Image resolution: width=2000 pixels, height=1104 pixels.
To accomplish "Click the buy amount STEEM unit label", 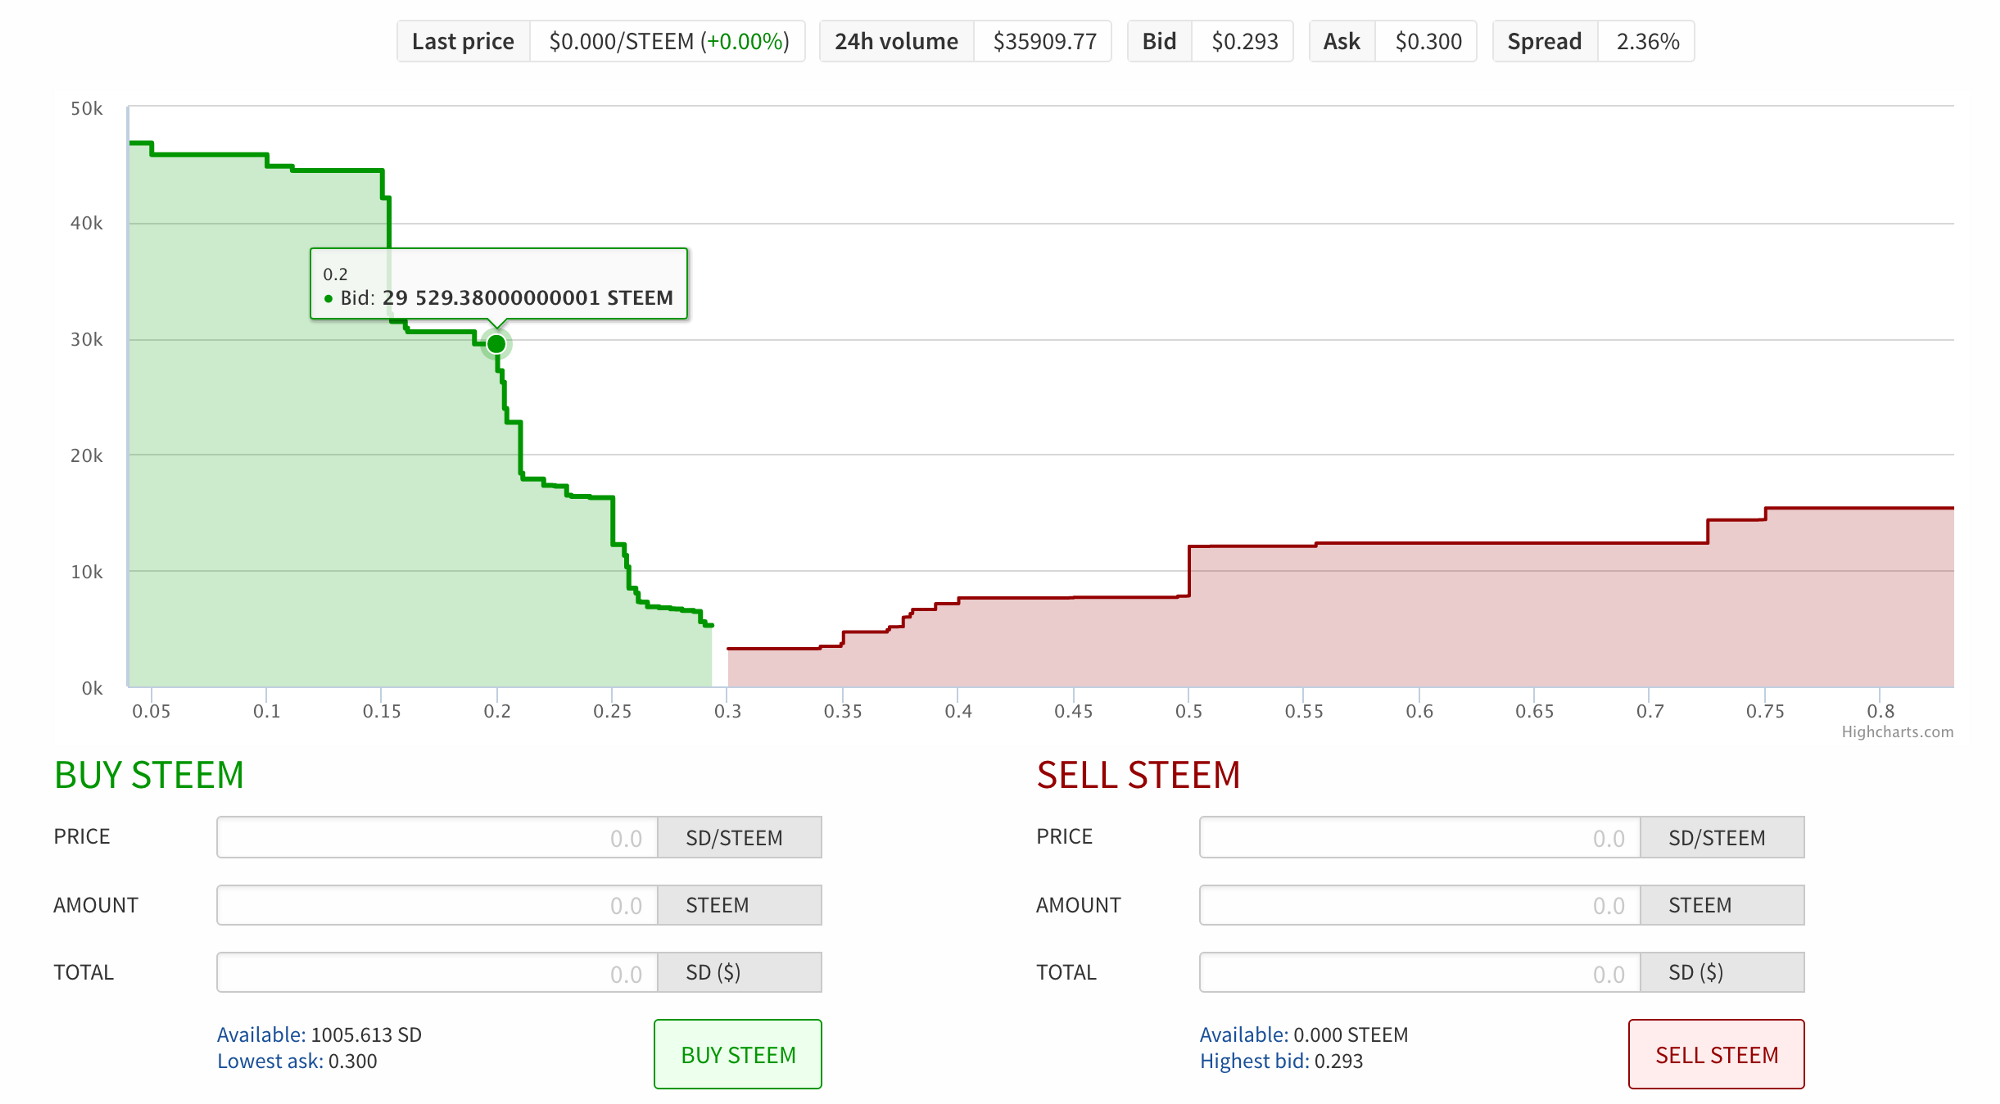I will [740, 905].
